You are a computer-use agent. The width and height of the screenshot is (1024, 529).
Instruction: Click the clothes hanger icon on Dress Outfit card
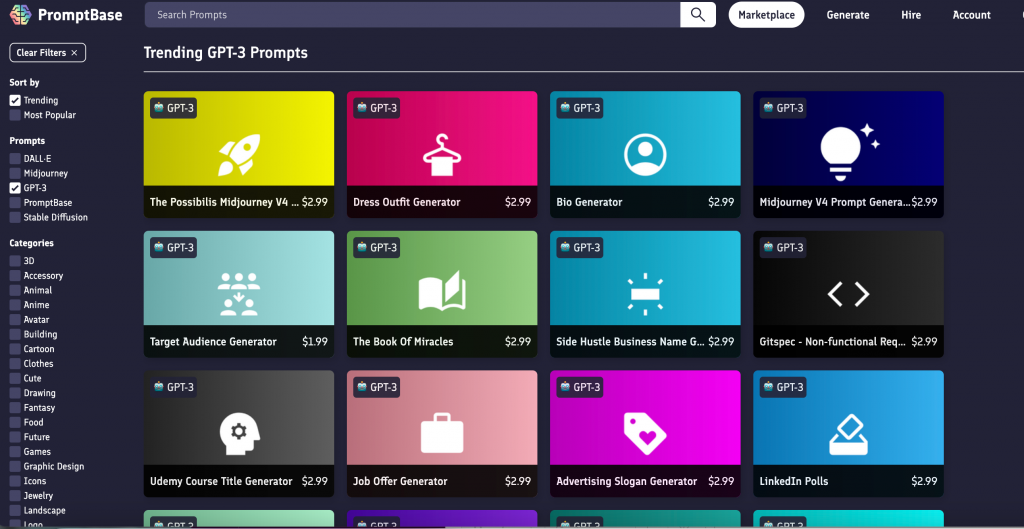[442, 155]
